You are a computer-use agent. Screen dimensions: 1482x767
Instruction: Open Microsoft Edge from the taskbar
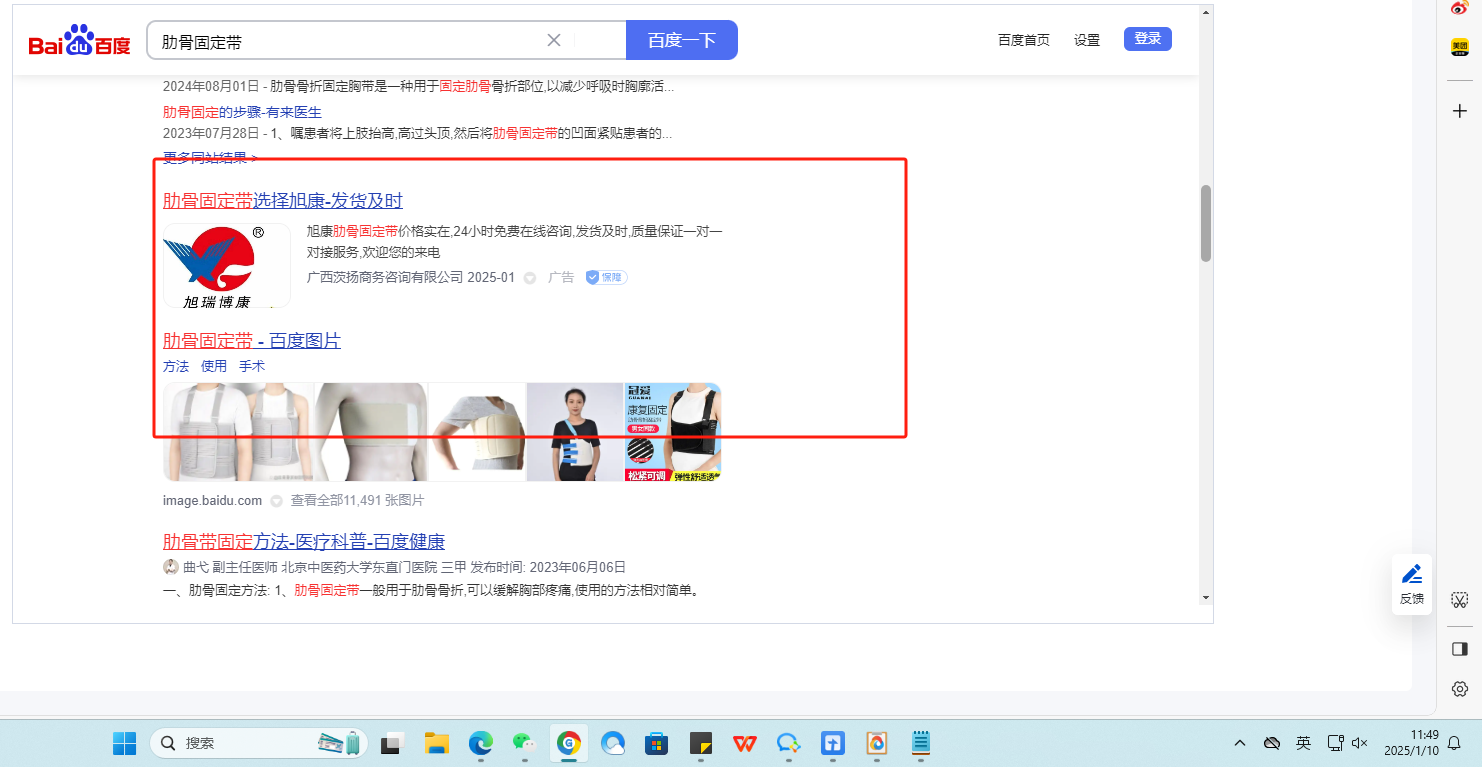[481, 743]
